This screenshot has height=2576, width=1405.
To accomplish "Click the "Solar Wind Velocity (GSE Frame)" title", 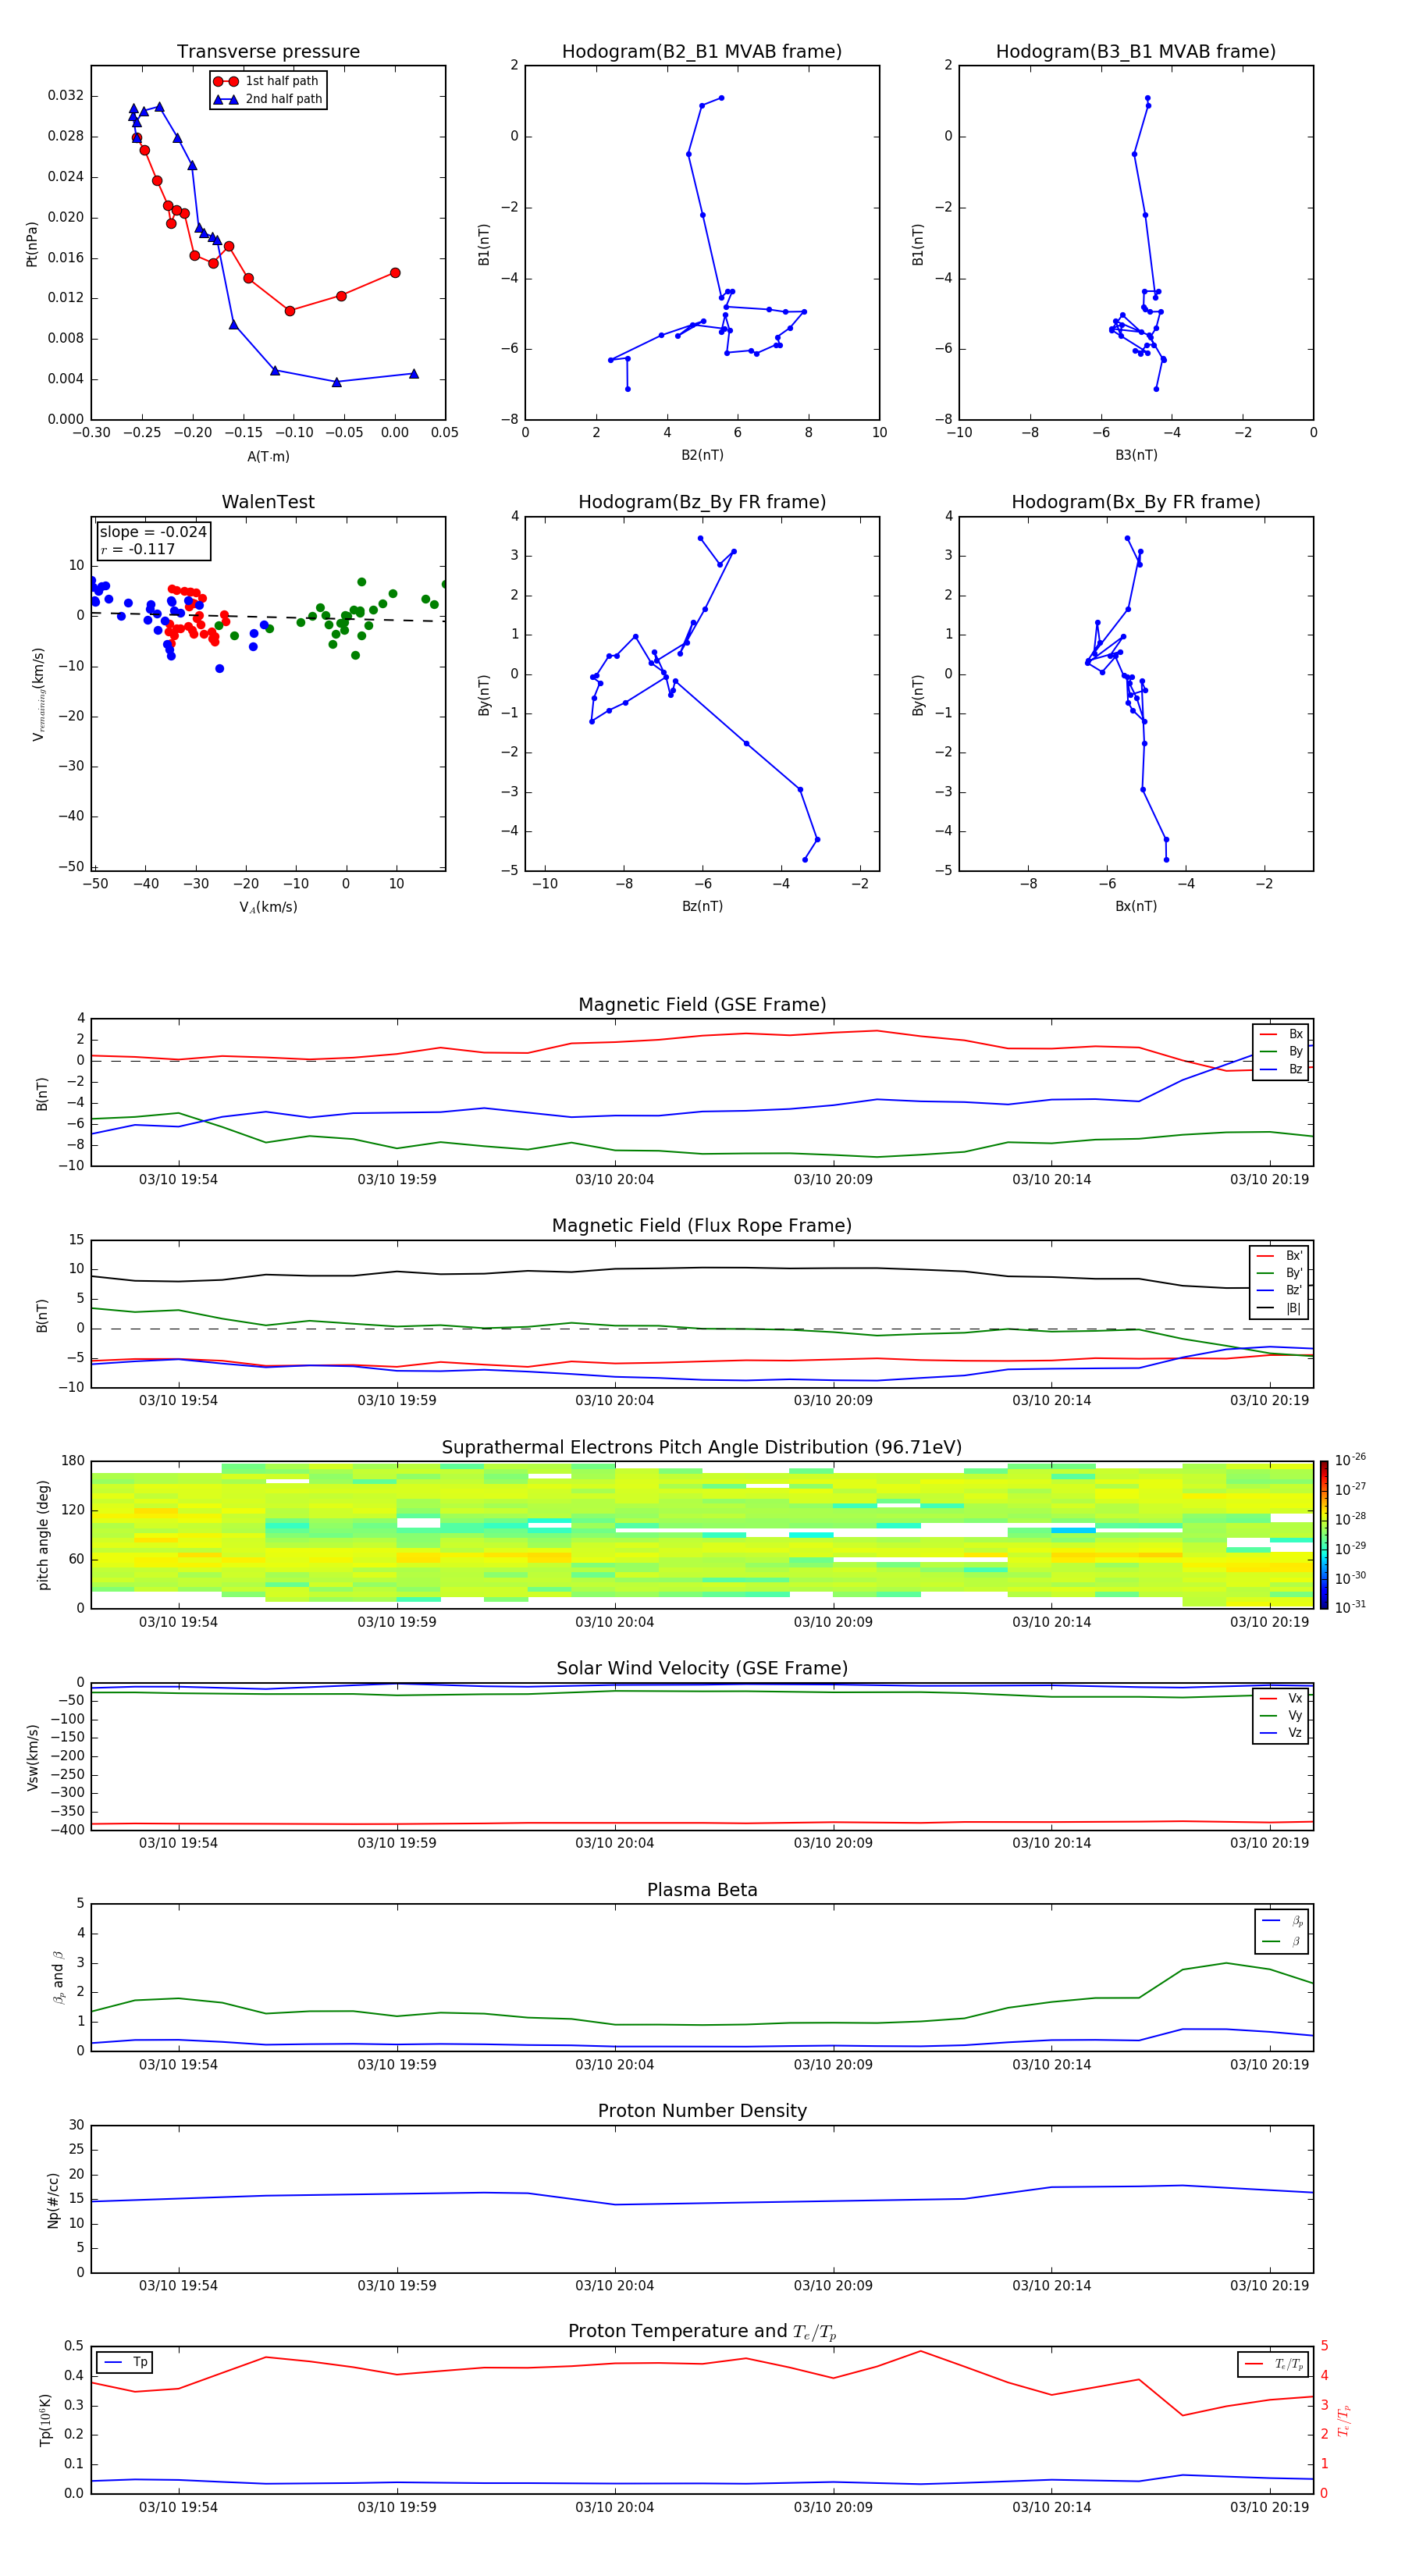I will point(702,1668).
